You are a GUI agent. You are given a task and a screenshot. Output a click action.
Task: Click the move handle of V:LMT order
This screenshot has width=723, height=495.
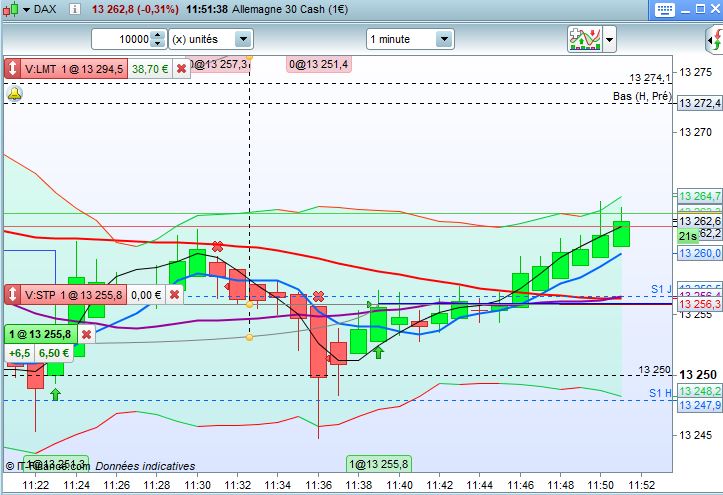pos(13,69)
